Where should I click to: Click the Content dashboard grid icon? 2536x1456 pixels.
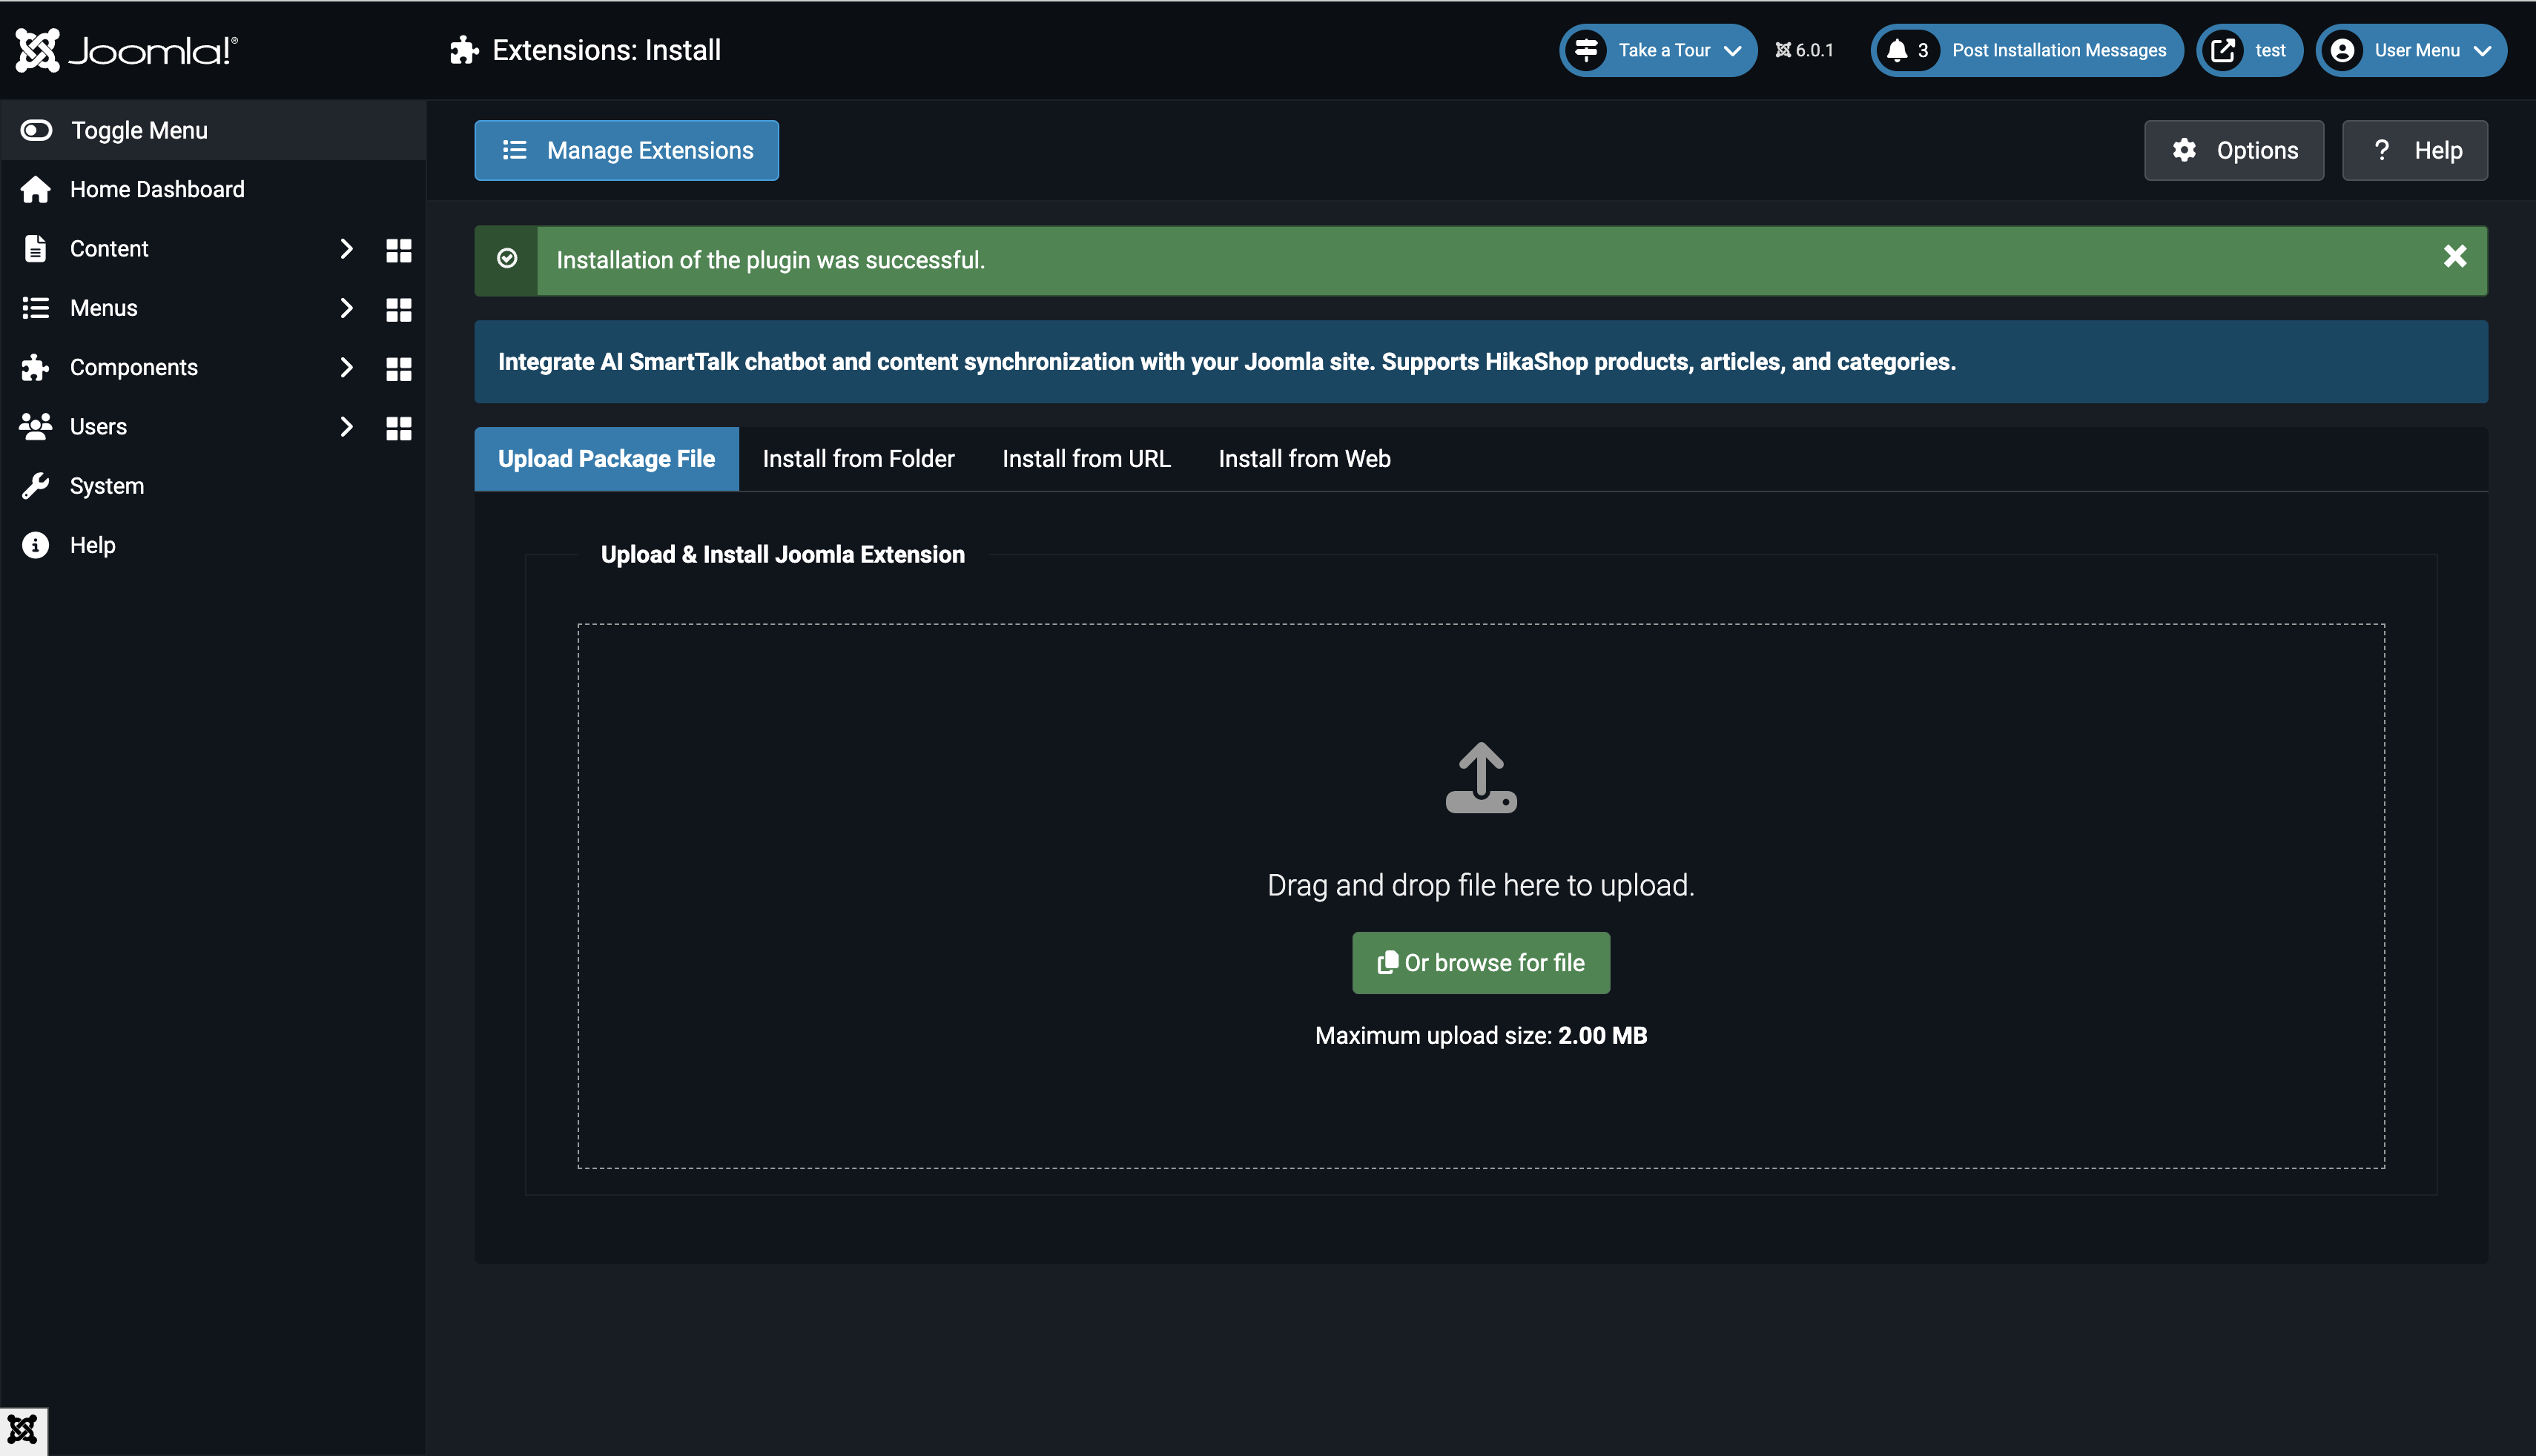point(398,249)
